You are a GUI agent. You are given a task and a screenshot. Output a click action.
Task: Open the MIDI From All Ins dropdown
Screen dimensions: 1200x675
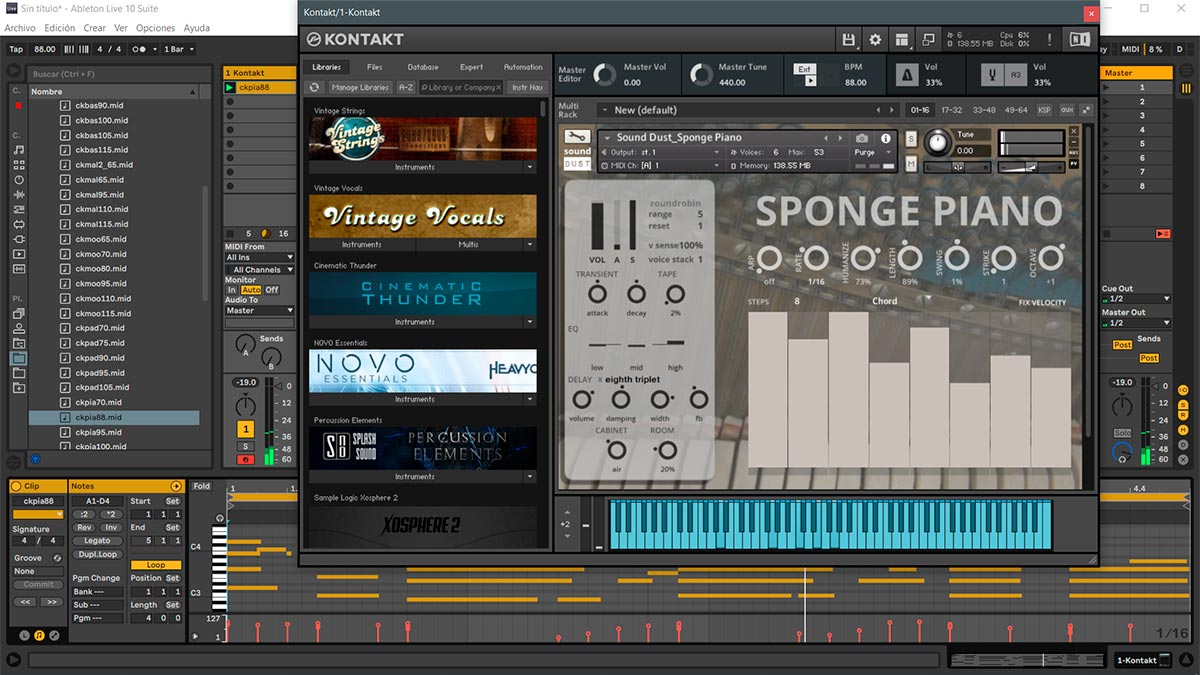pyautogui.click(x=260, y=257)
